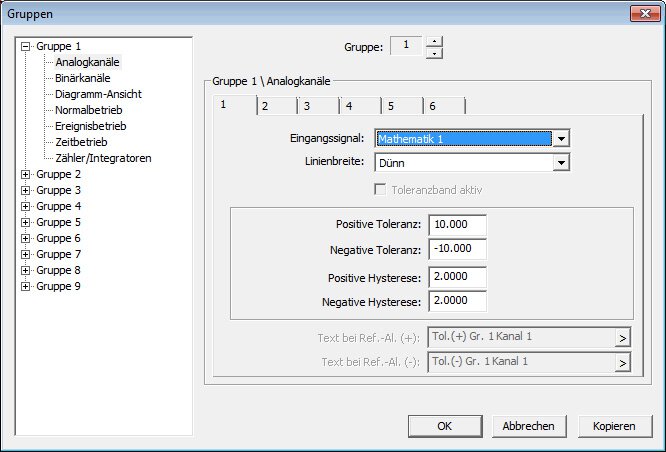Image resolution: width=666 pixels, height=452 pixels.
Task: Open the Linienbreite dropdown list
Action: point(561,162)
